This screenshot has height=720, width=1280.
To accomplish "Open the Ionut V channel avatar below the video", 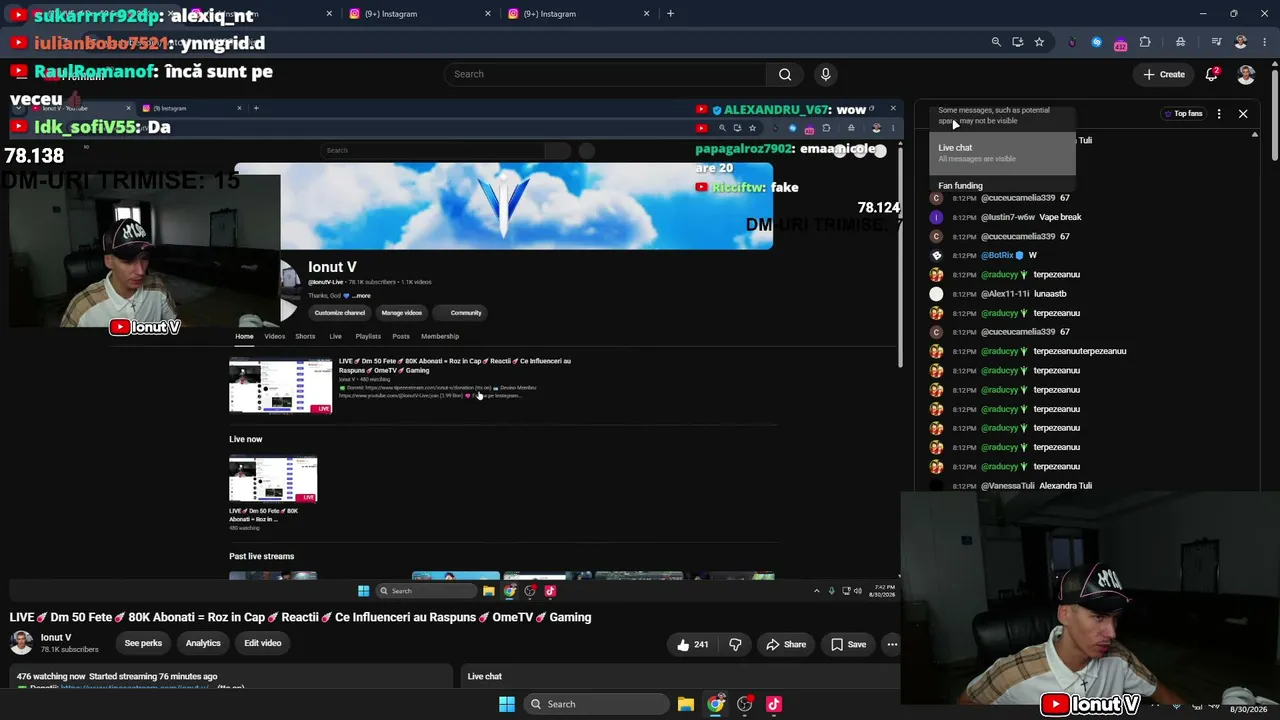I will [21, 643].
